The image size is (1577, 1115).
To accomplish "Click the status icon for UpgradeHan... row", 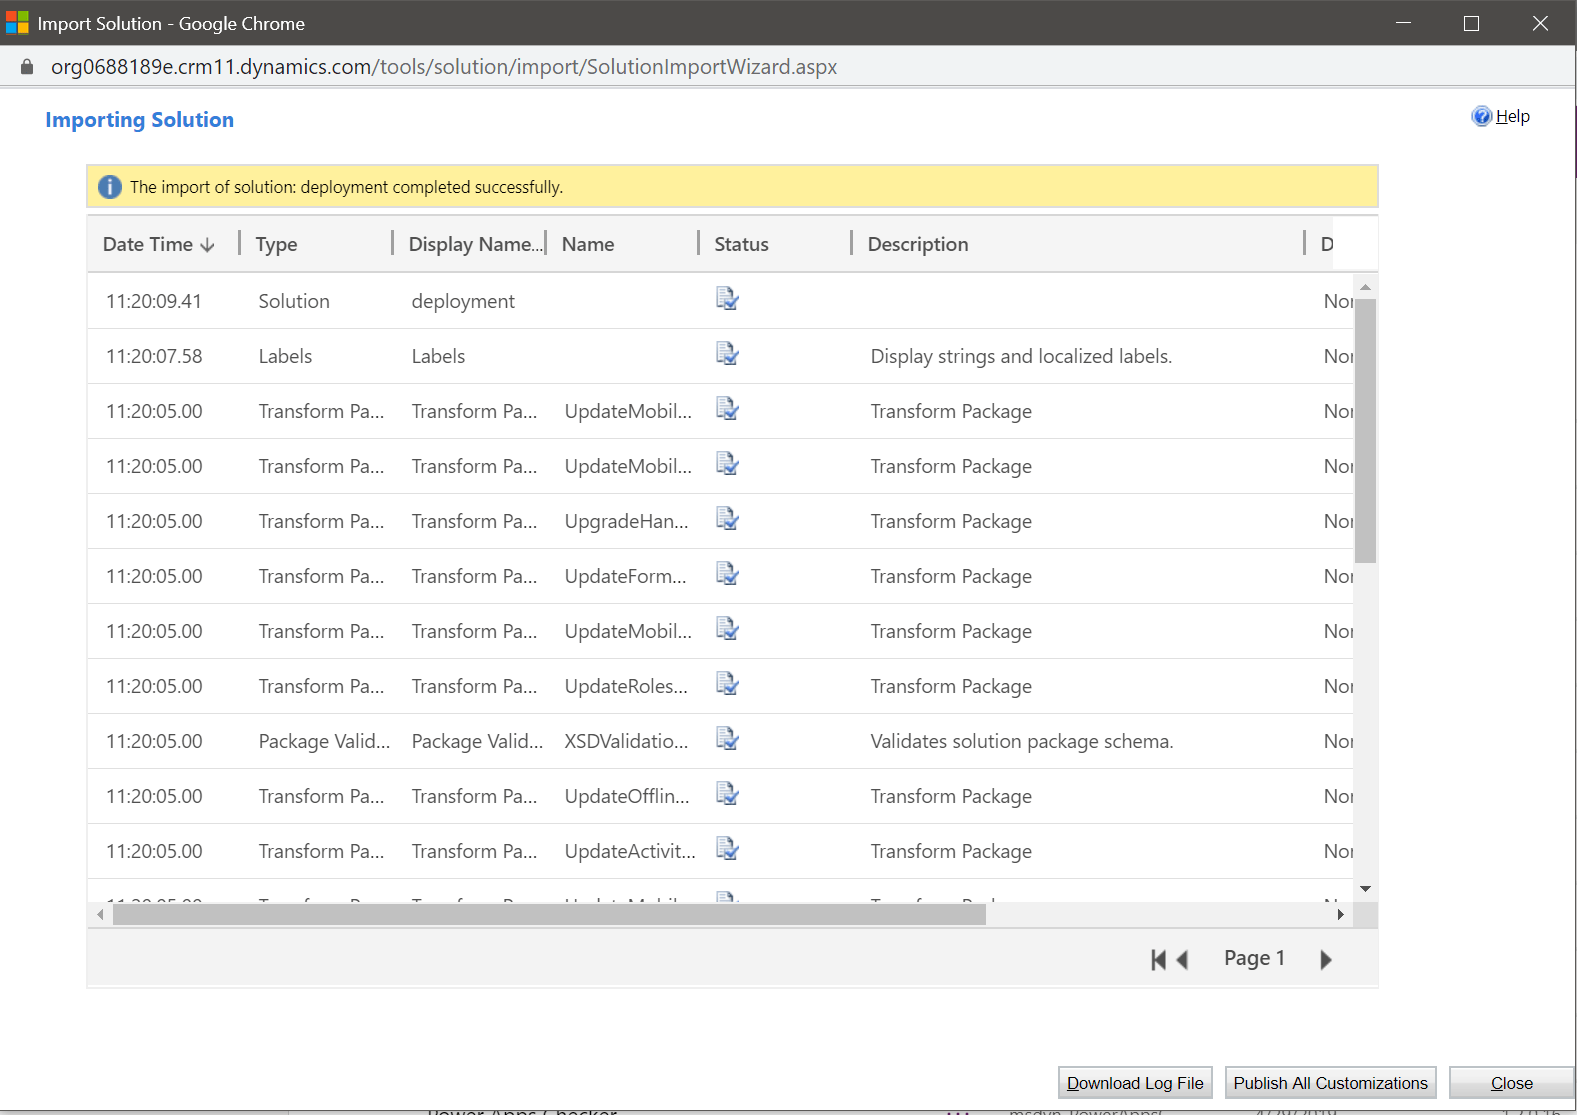I will [727, 519].
